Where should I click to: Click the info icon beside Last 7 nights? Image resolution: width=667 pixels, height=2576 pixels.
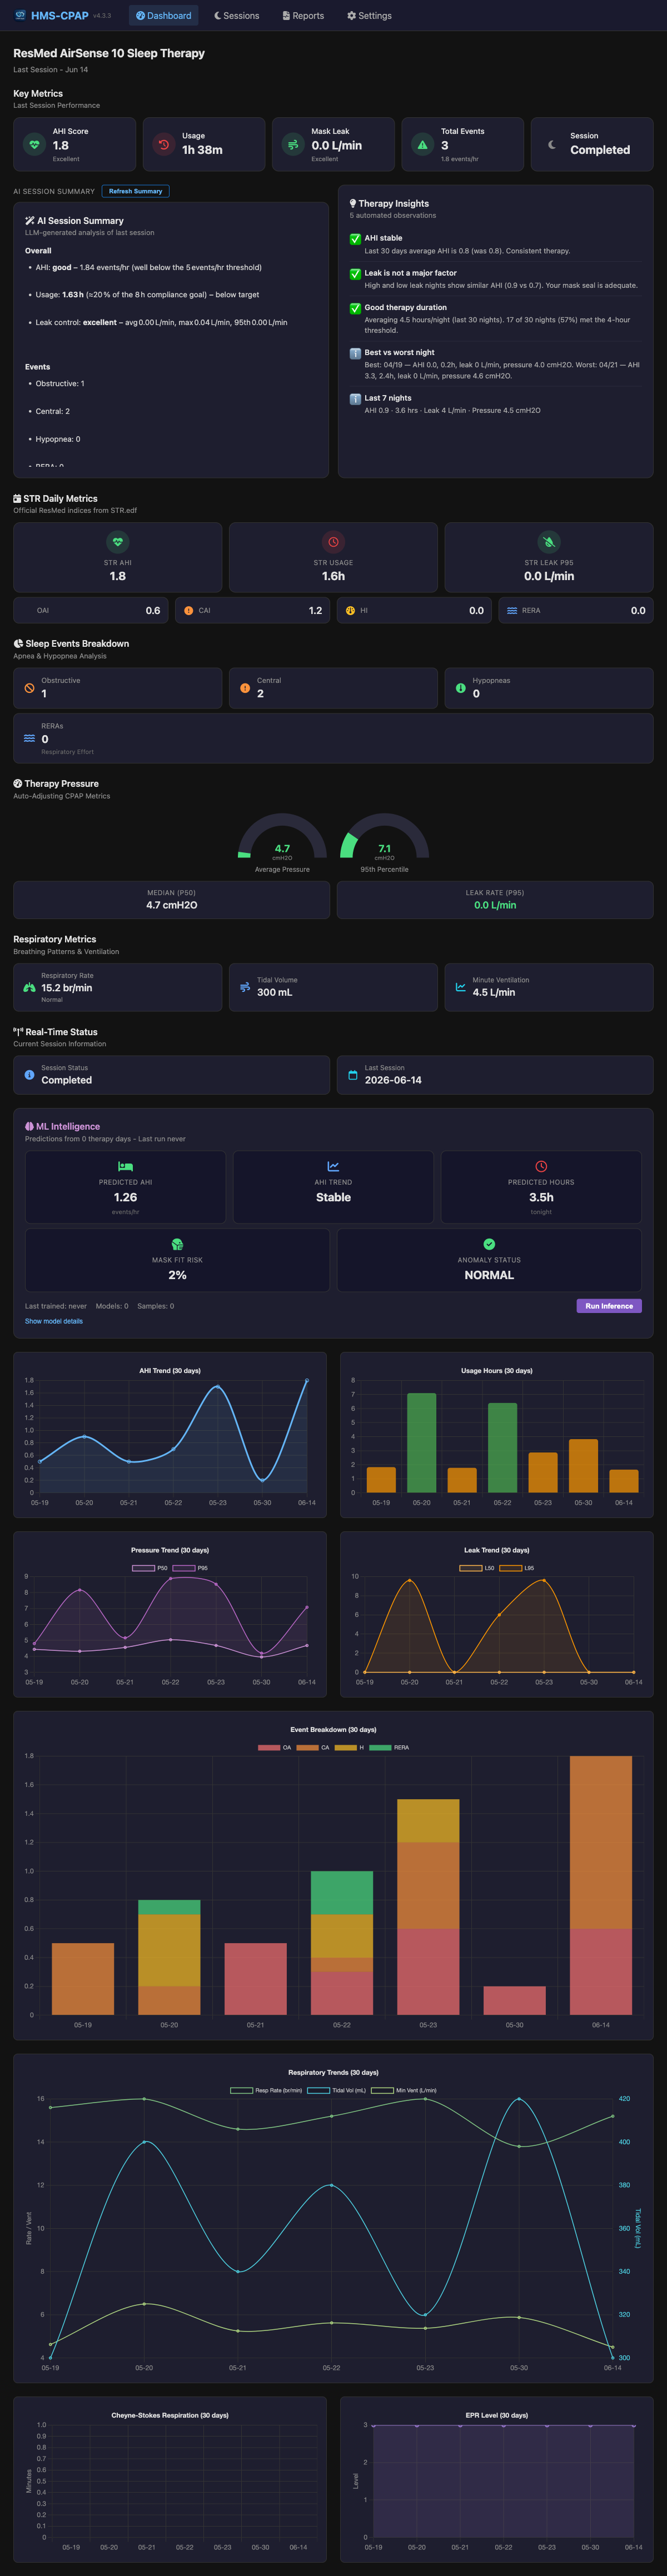355,398
